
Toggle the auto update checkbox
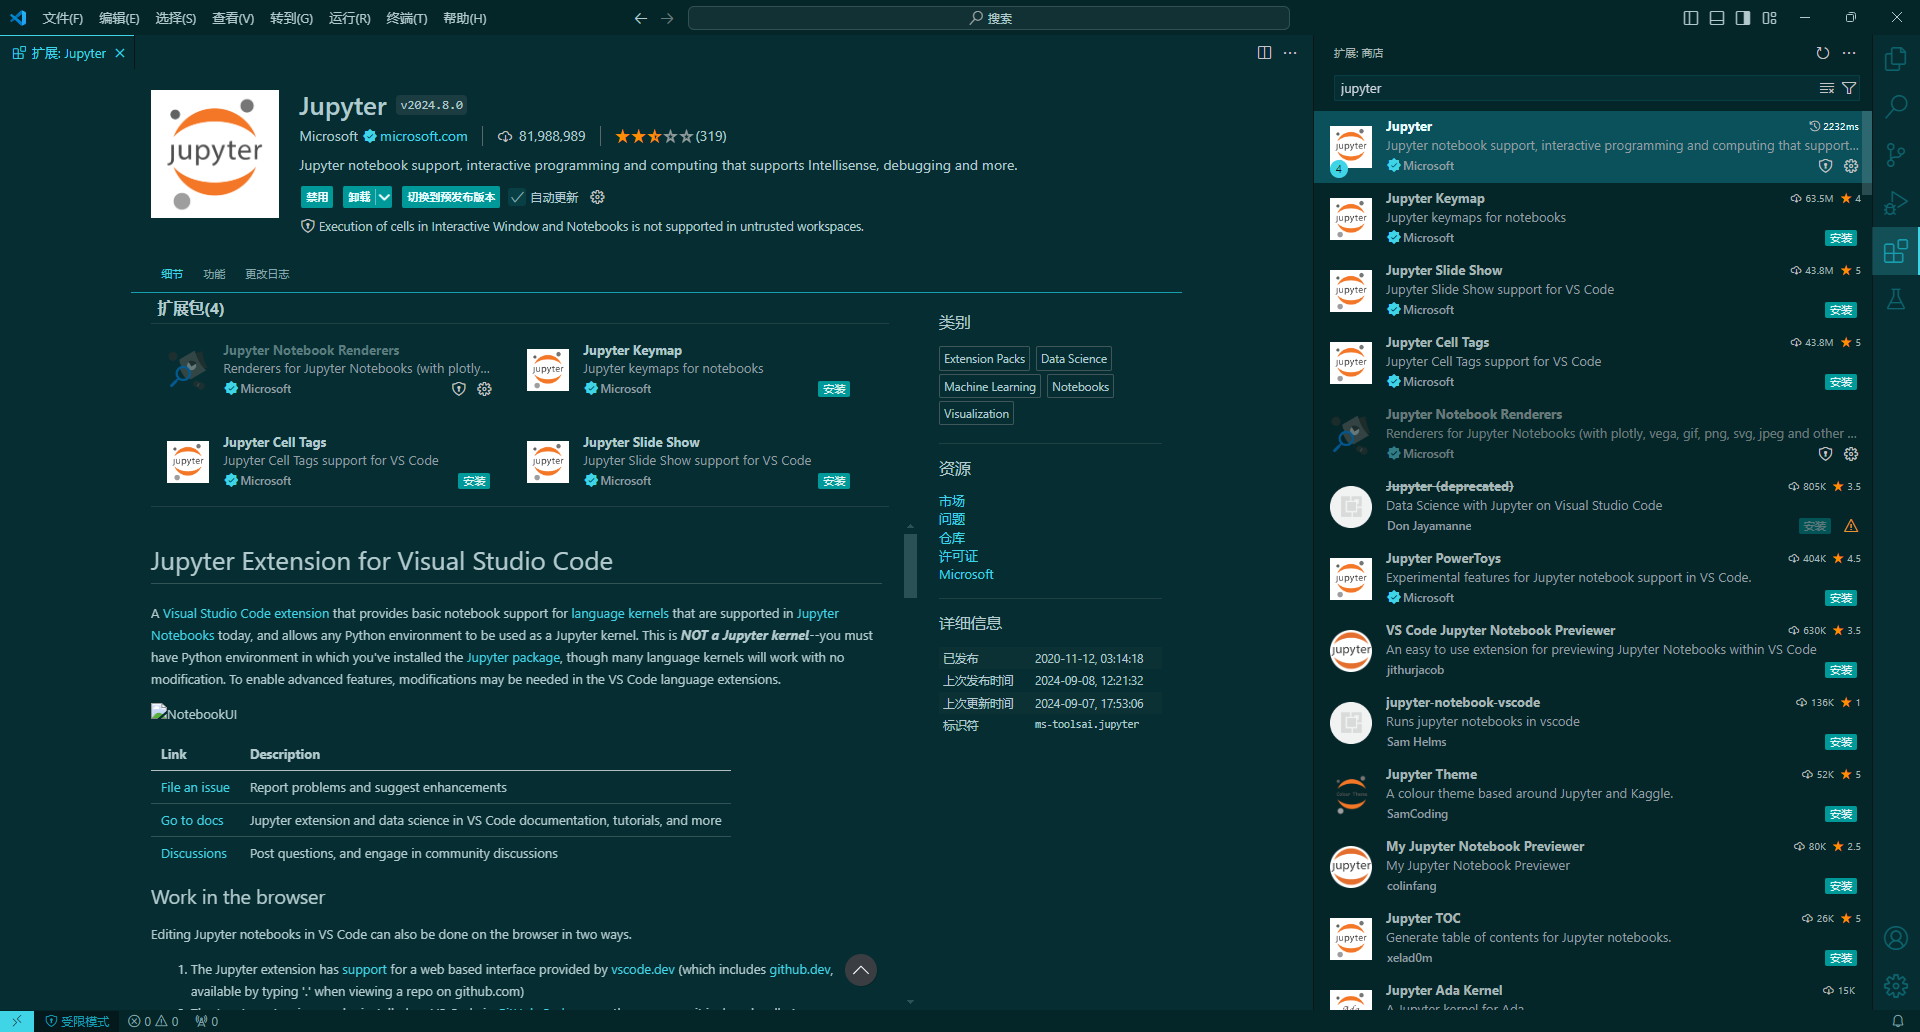pos(517,197)
